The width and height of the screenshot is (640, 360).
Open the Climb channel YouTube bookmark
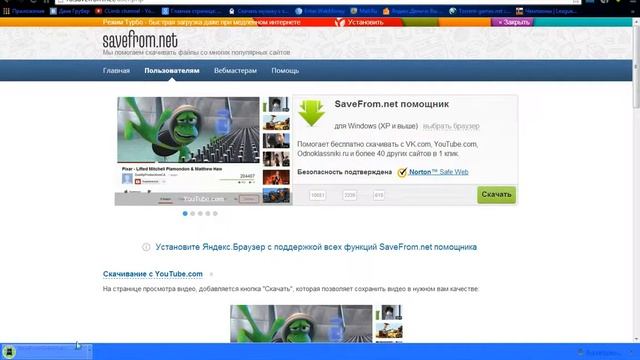(x=125, y=11)
